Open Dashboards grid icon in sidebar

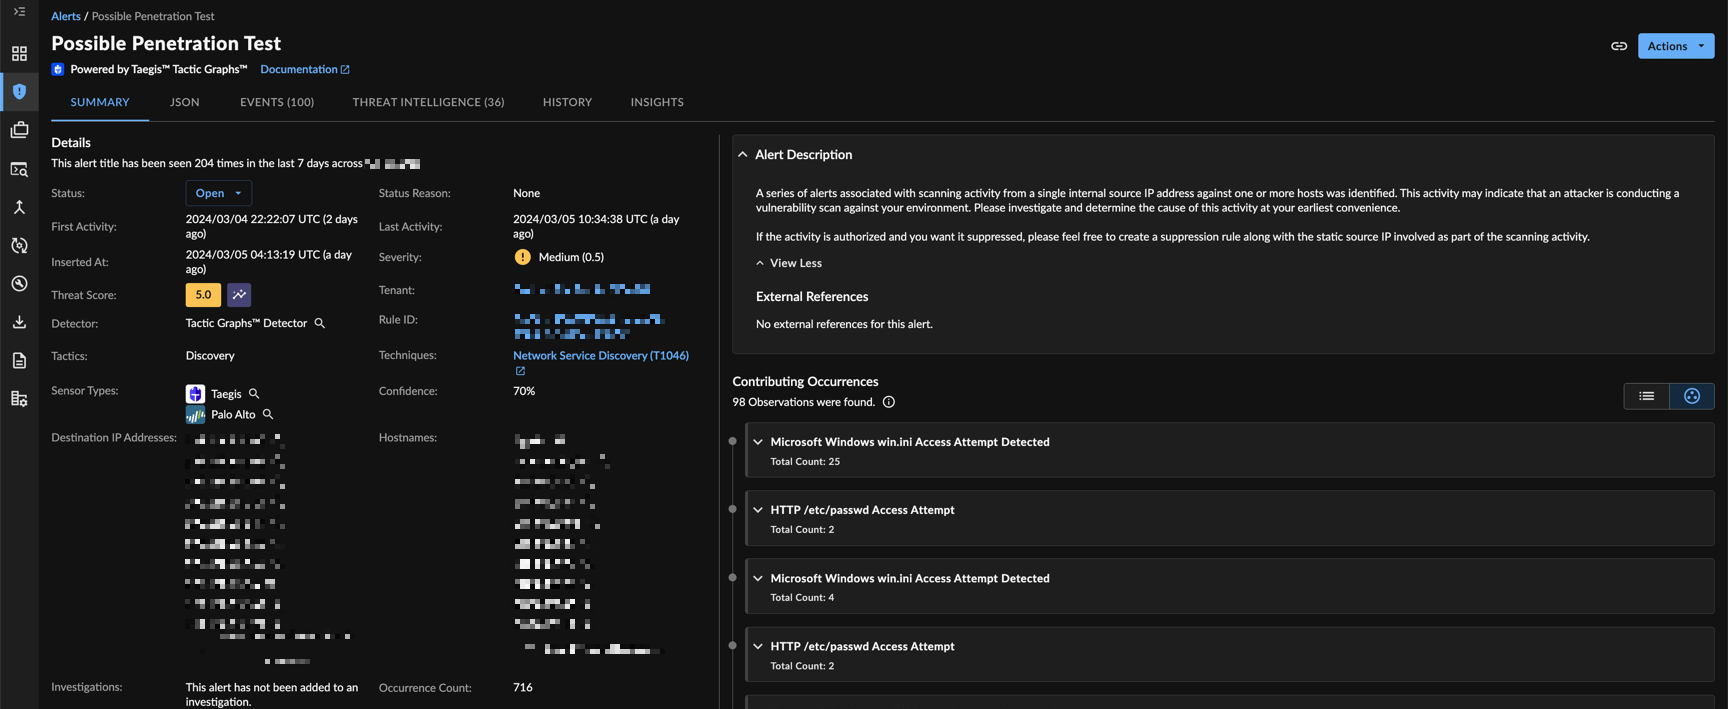pyautogui.click(x=19, y=53)
